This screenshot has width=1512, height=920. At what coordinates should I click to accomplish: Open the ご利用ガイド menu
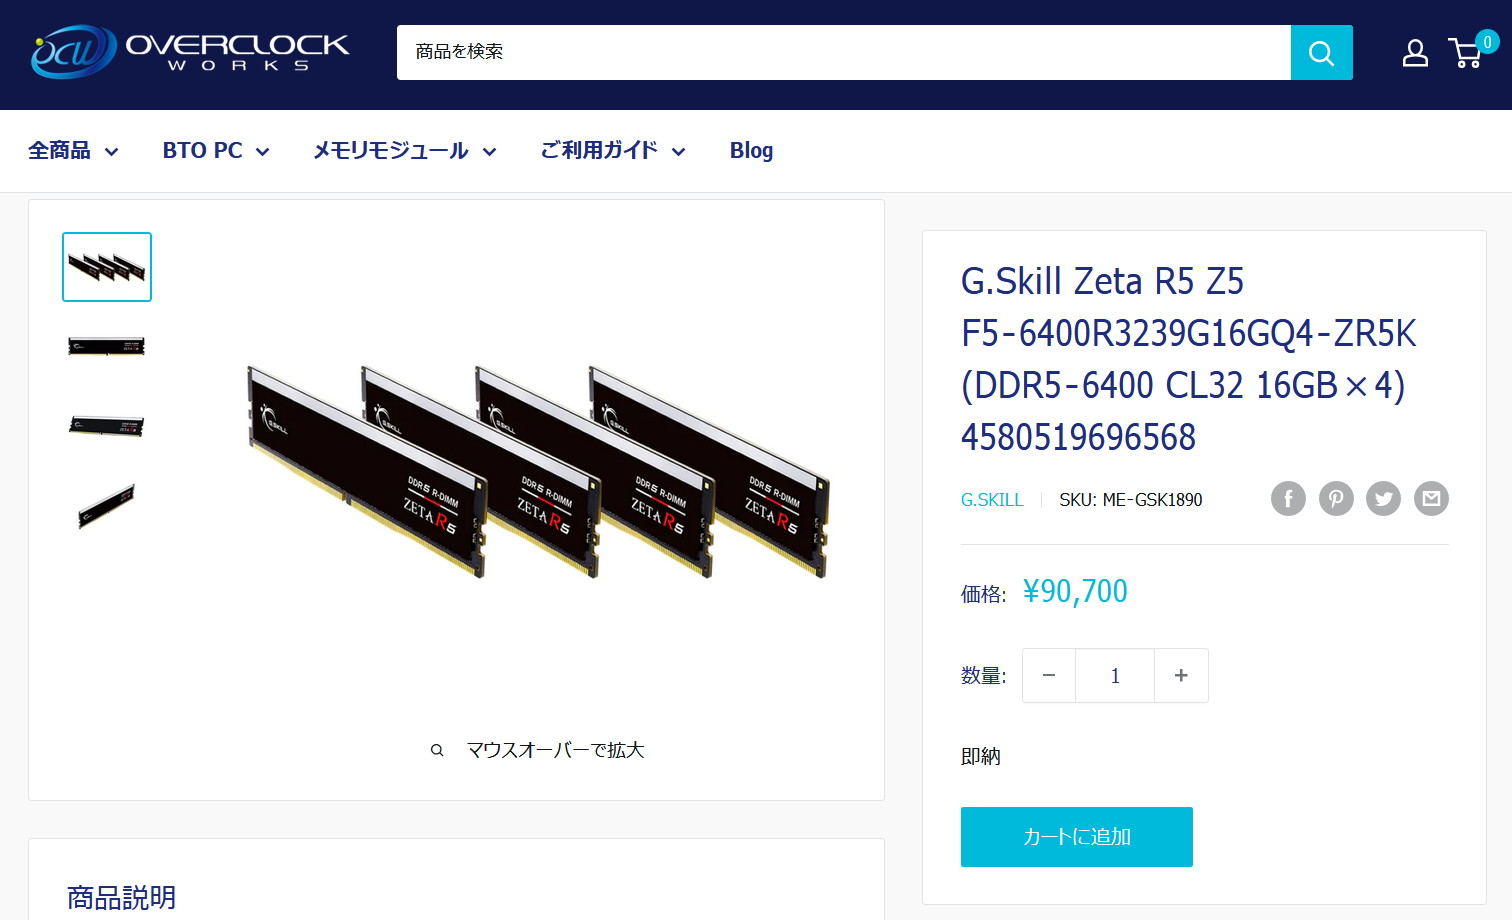coord(613,151)
